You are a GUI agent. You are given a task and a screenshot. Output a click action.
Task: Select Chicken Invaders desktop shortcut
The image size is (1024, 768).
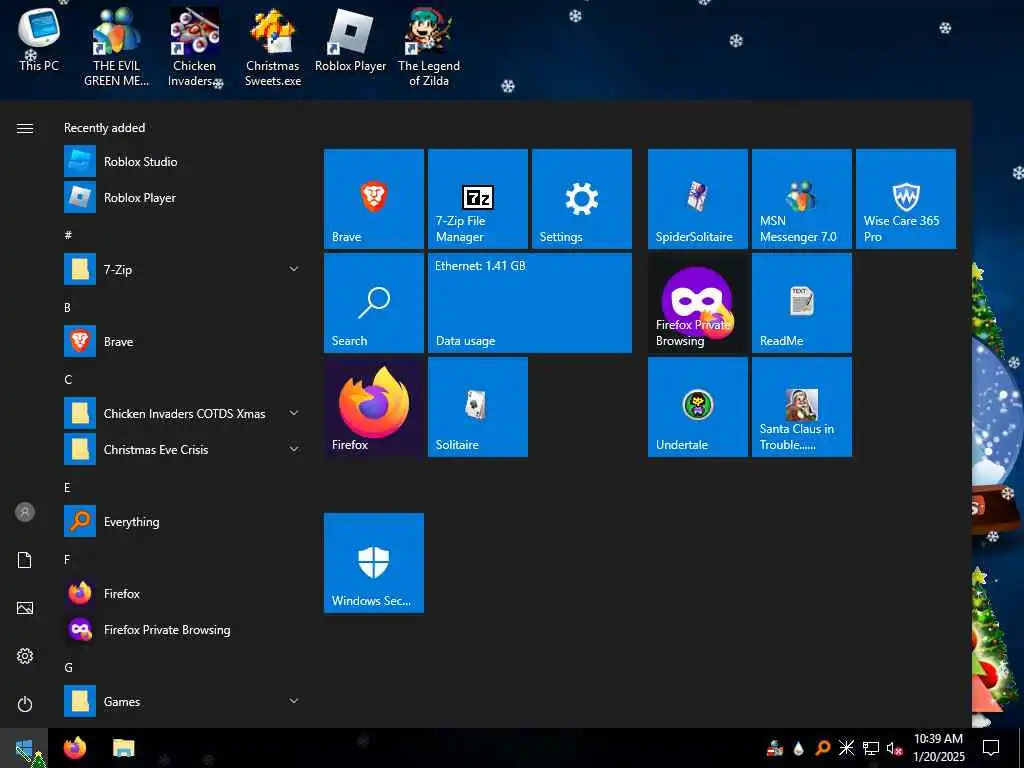tap(195, 47)
